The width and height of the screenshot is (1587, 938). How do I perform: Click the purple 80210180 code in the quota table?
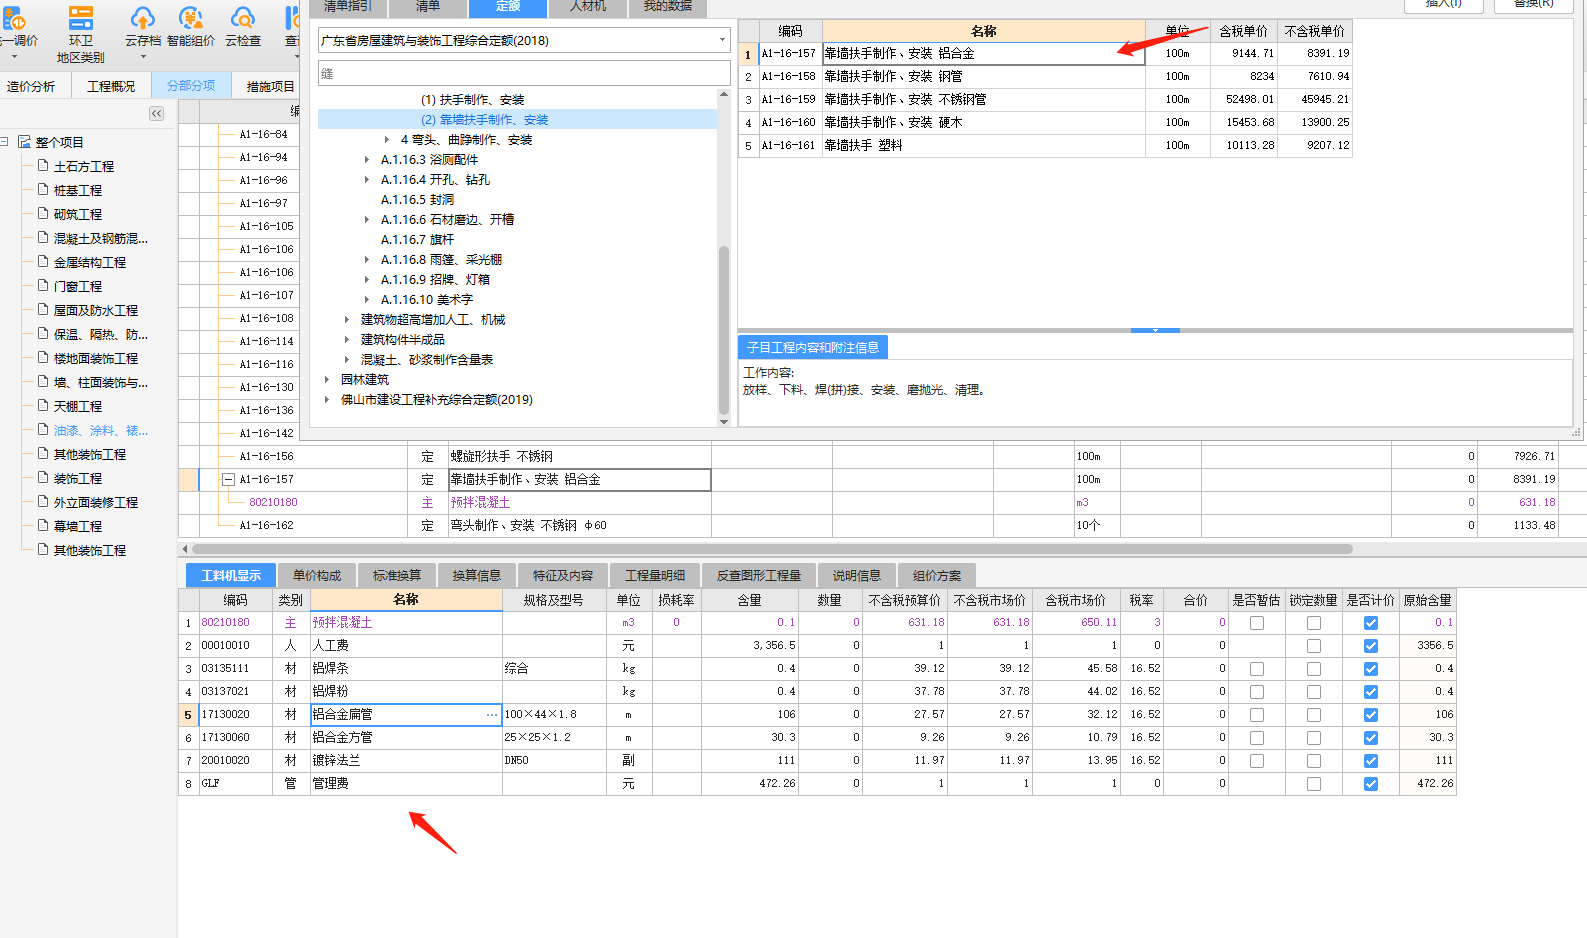(273, 502)
